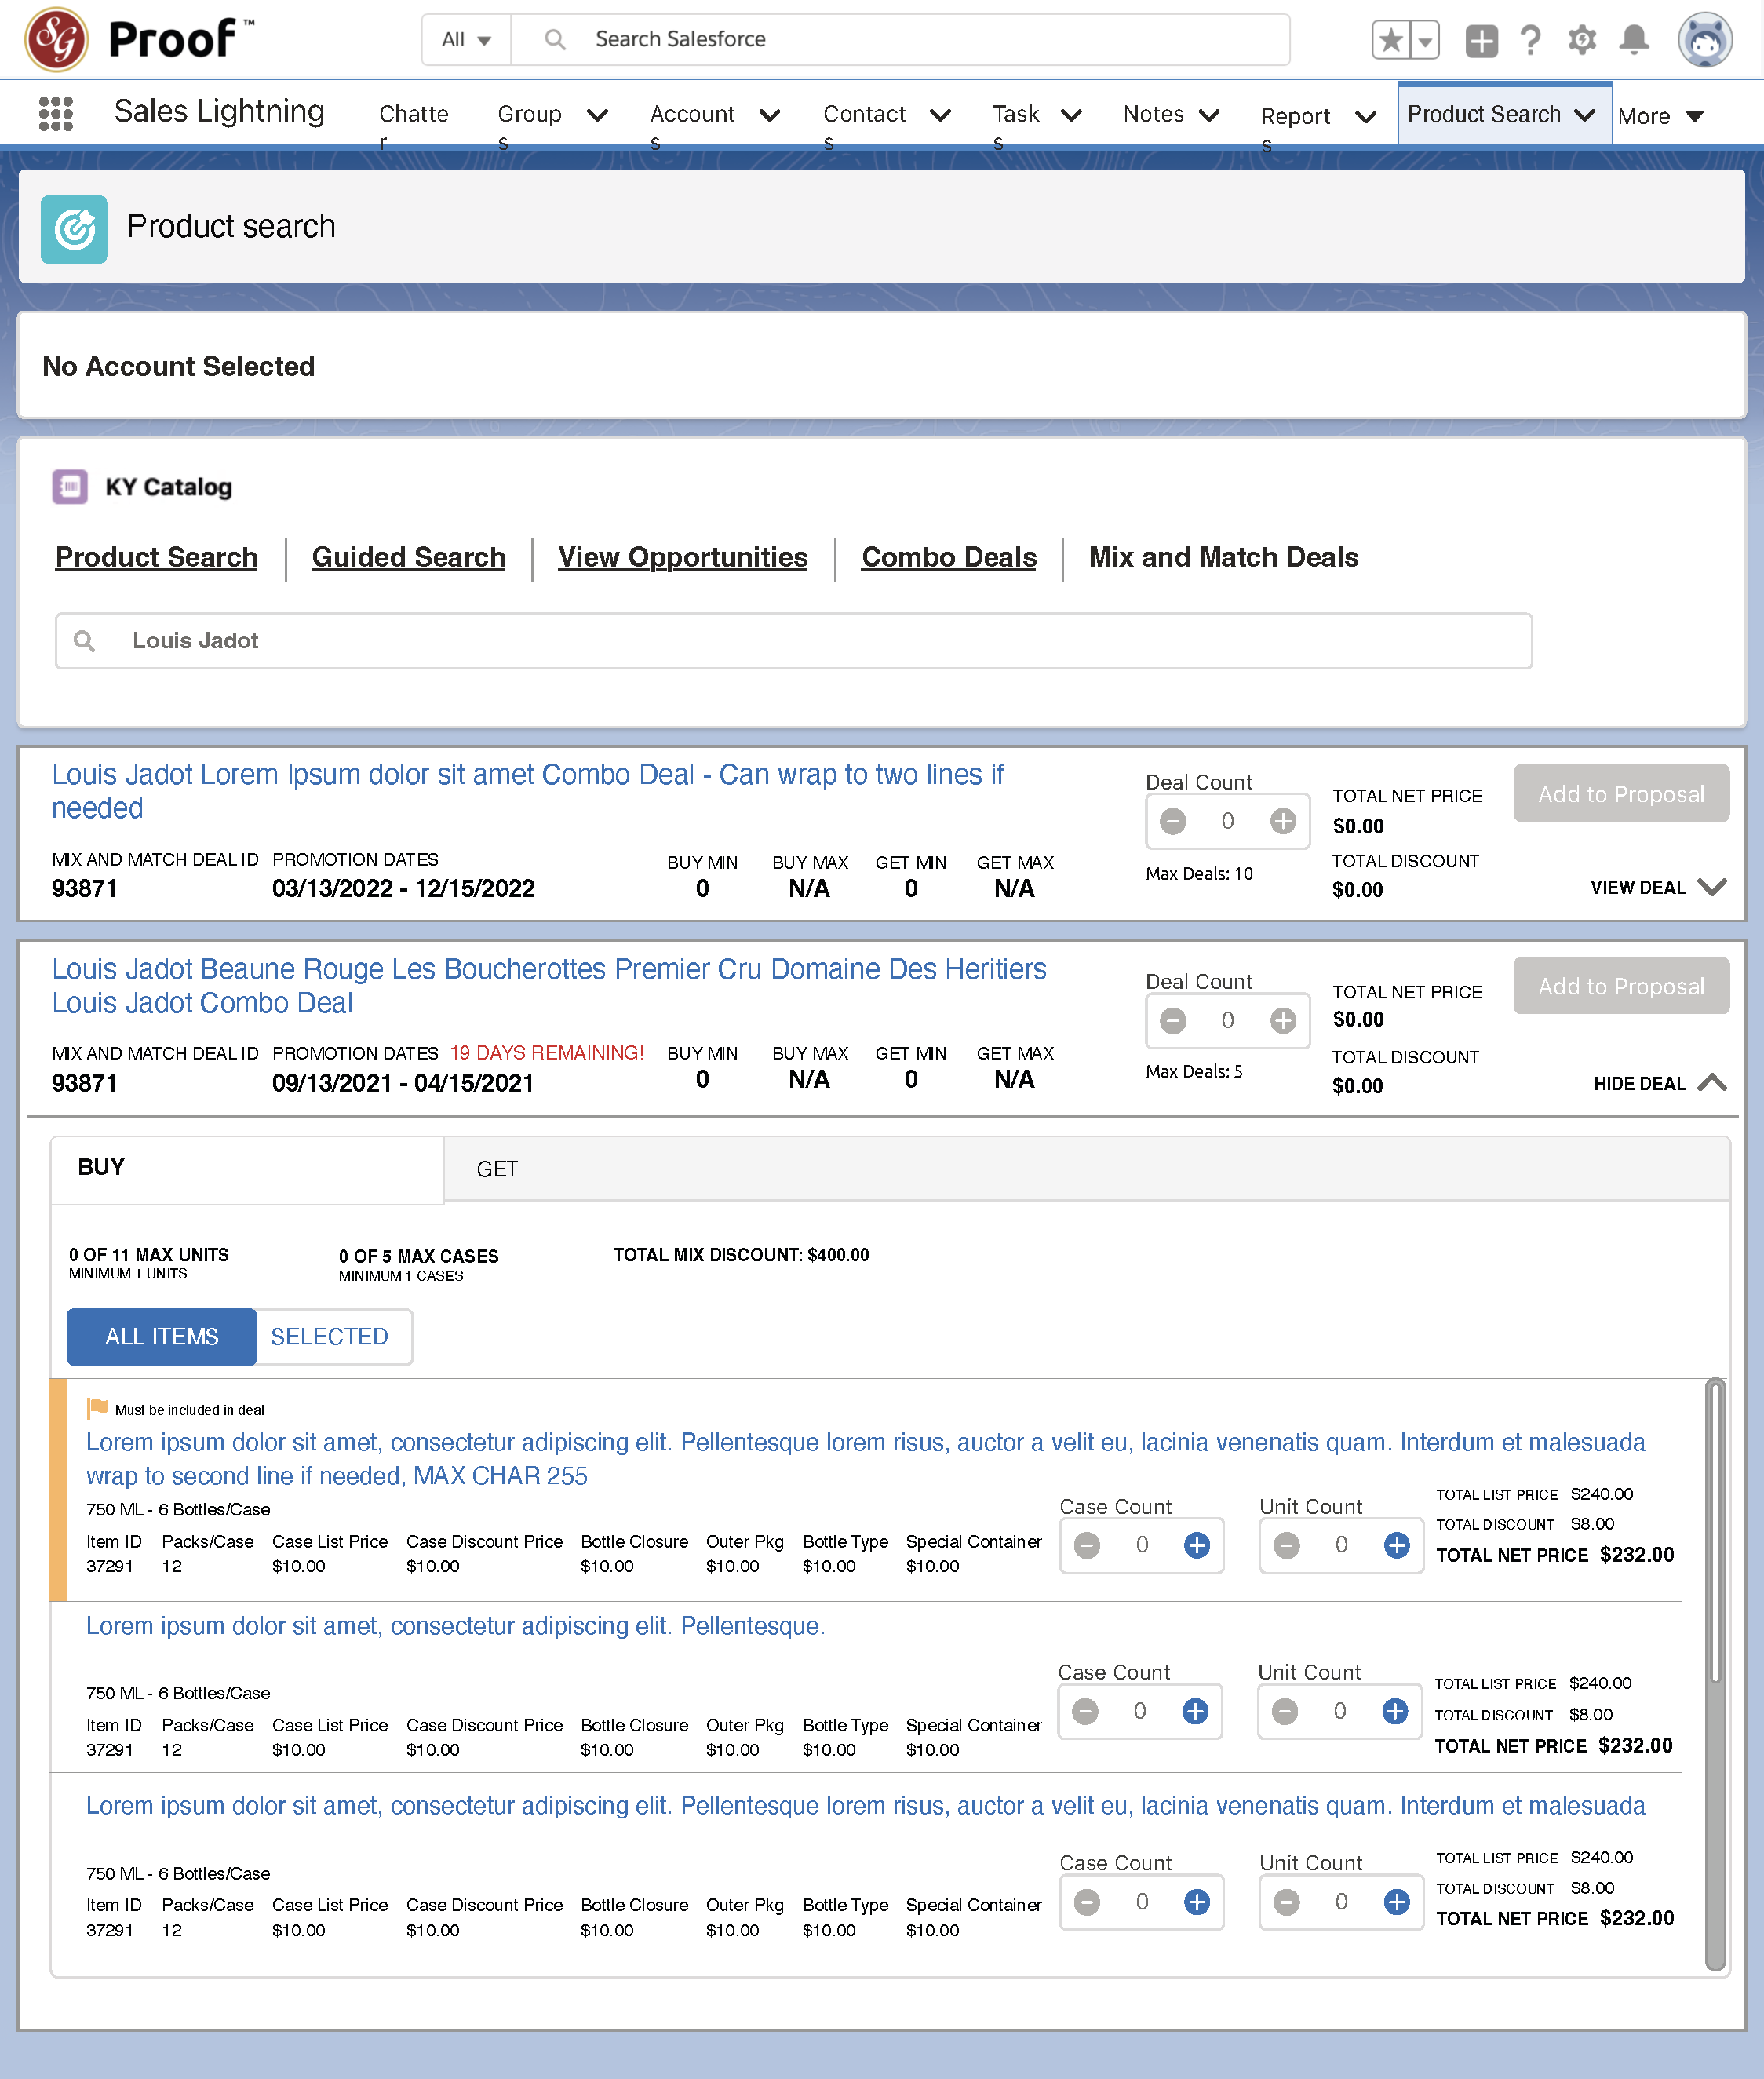
Task: Expand the VIEW DEAL chevron
Action: pyautogui.click(x=1711, y=887)
